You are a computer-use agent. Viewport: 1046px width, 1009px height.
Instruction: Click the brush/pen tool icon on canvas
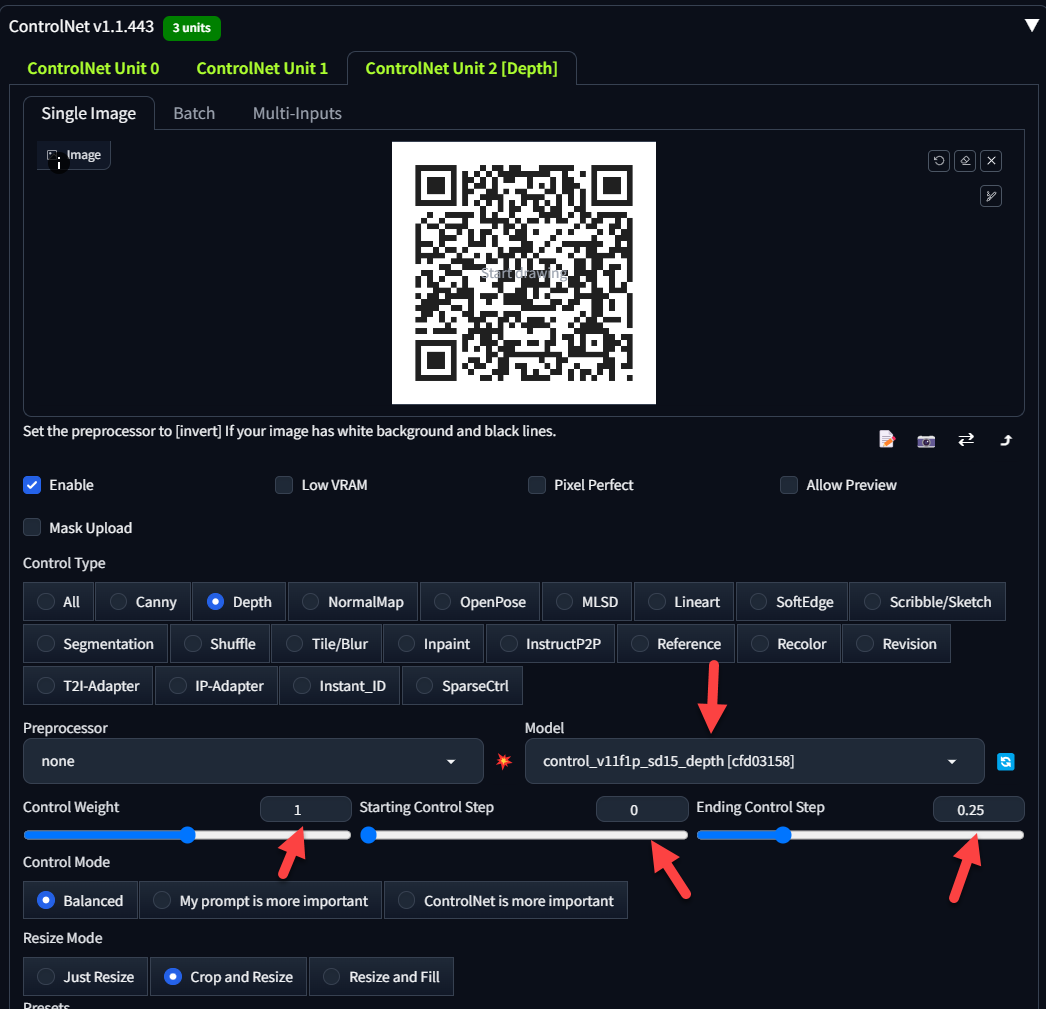click(x=991, y=196)
